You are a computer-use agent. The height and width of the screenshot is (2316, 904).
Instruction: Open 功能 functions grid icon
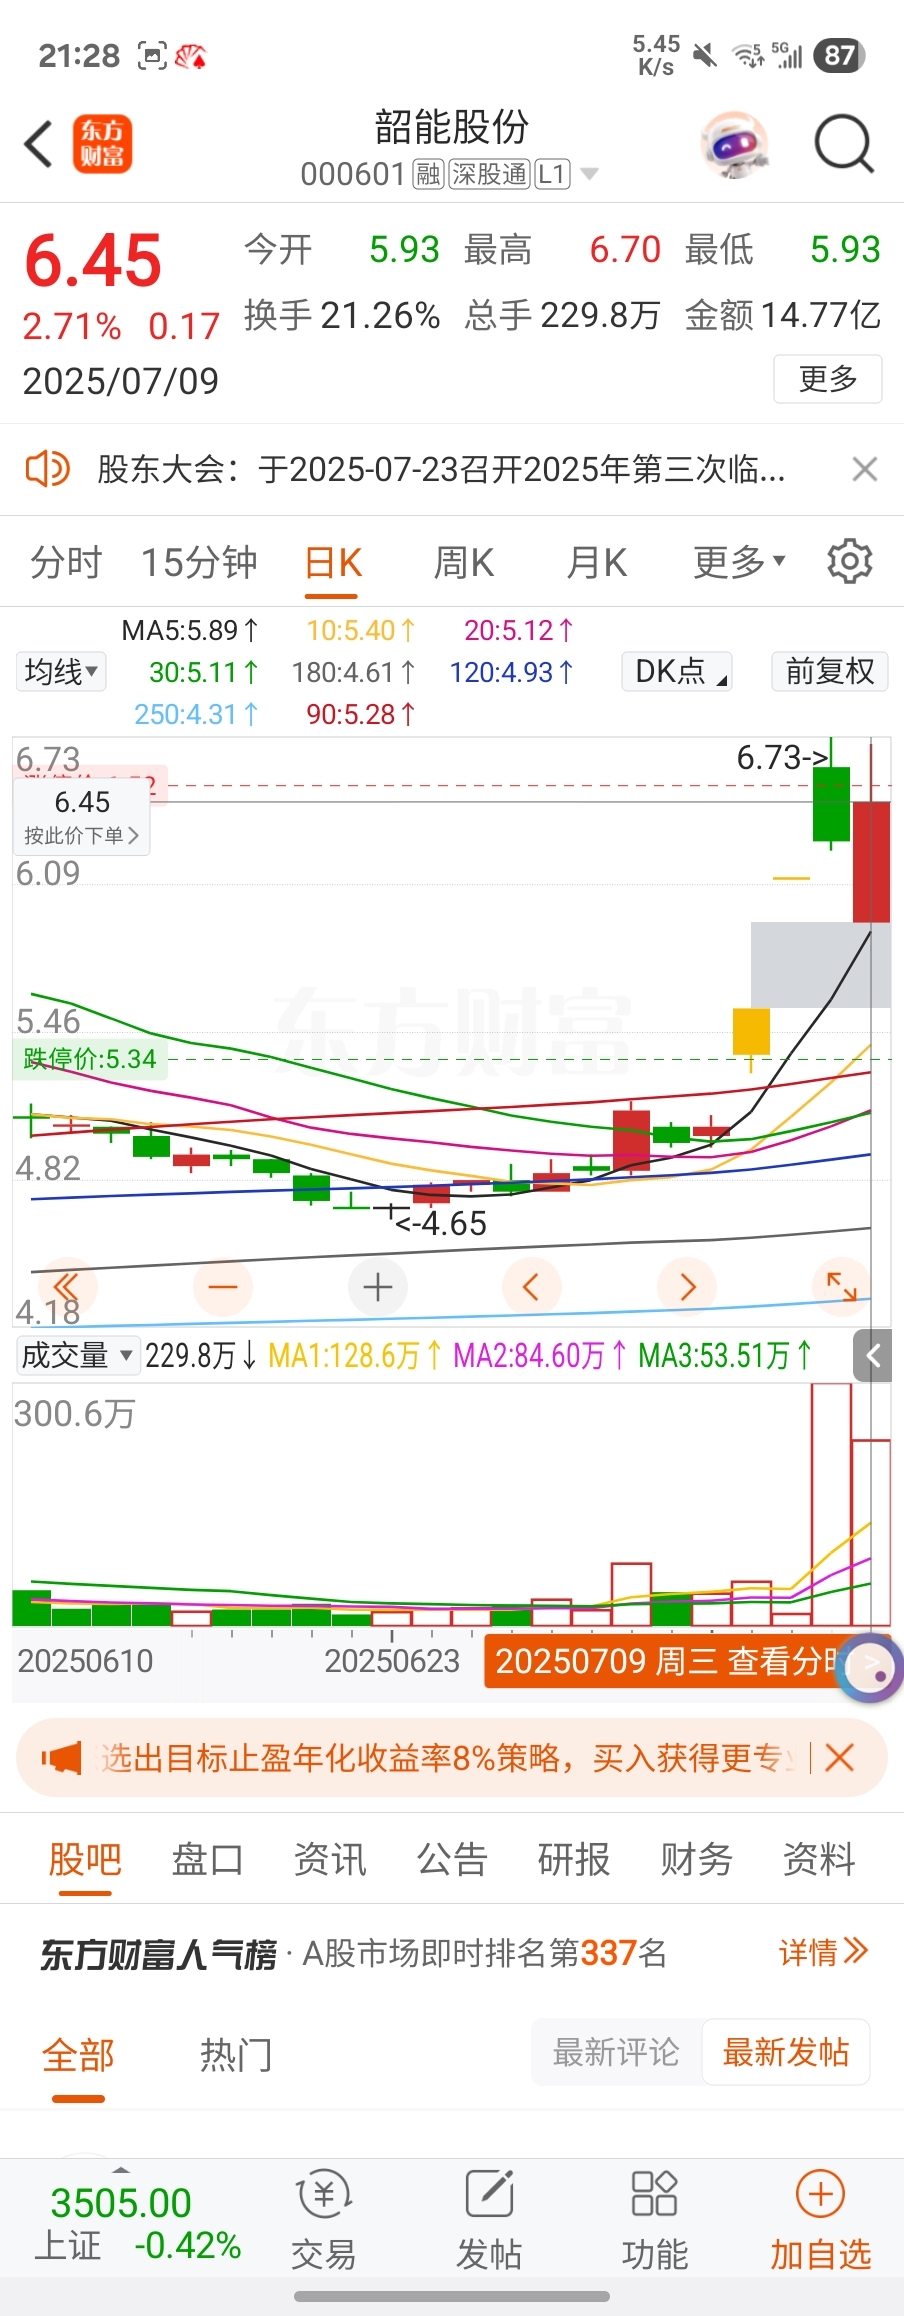[x=655, y=2220]
